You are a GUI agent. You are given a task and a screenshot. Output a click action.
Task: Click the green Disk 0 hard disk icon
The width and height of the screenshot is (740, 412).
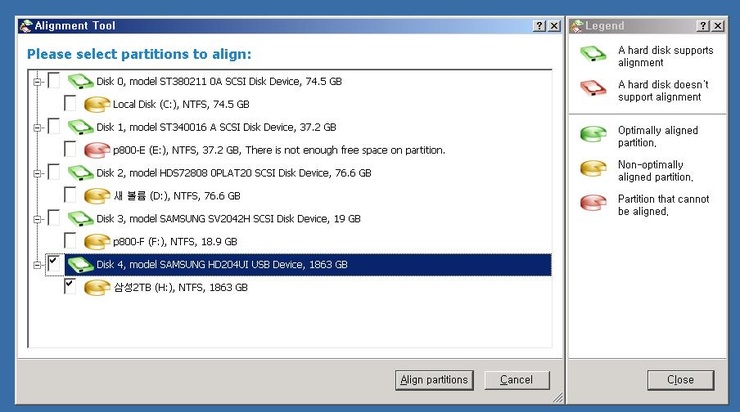tap(80, 81)
